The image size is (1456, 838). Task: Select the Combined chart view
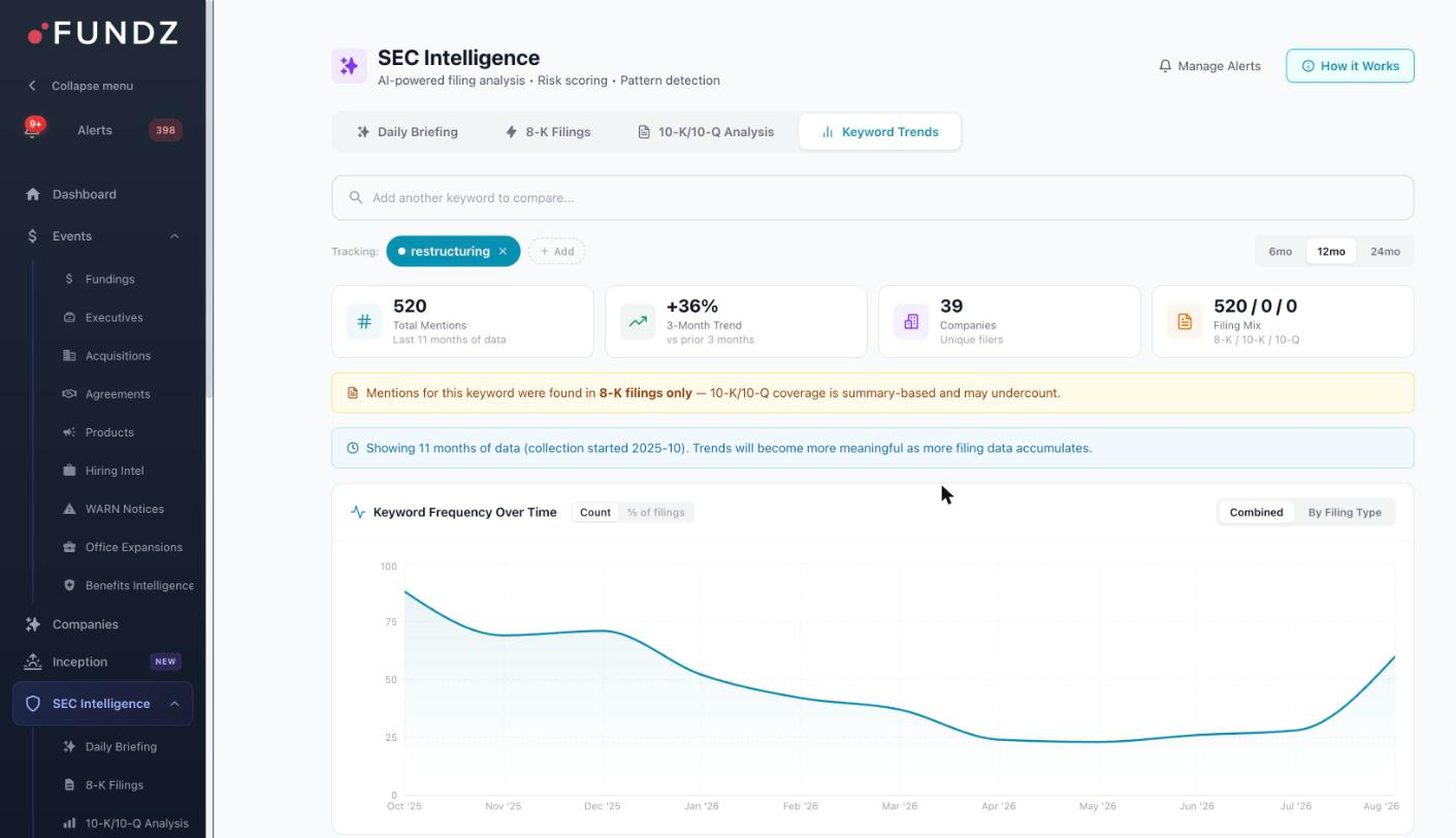click(x=1256, y=512)
